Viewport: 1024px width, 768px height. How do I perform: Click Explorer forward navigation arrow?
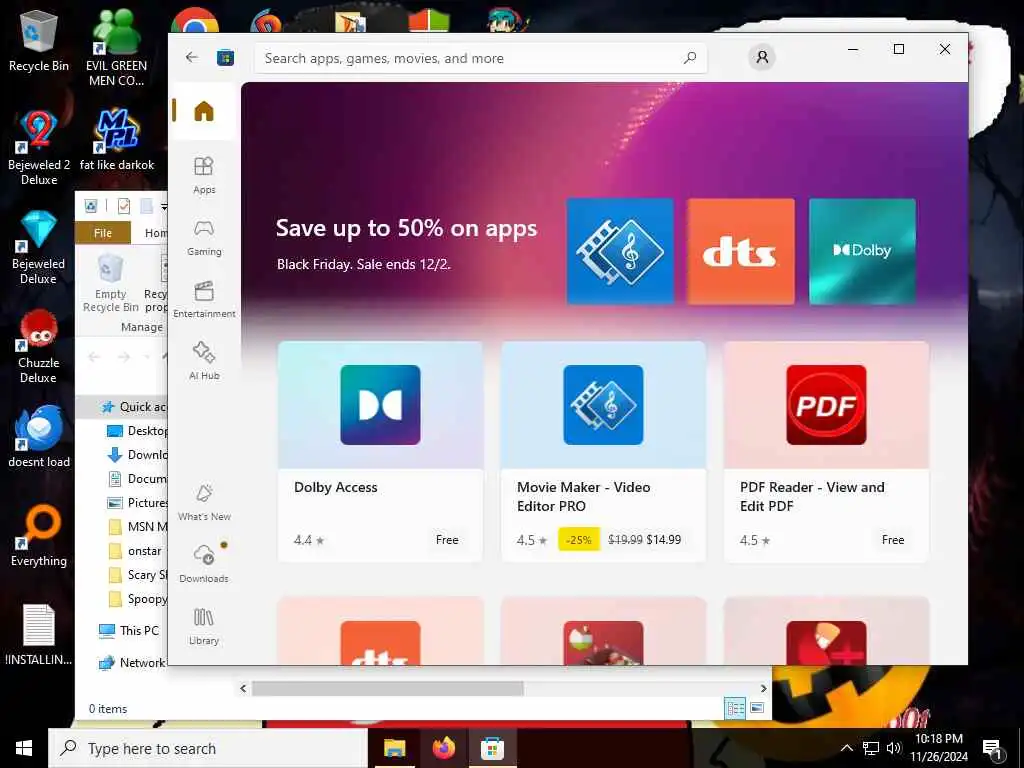point(123,357)
